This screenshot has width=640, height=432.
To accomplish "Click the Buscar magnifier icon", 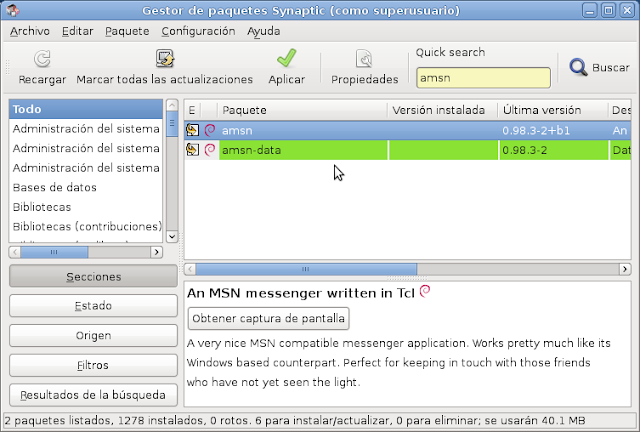I will pyautogui.click(x=578, y=67).
